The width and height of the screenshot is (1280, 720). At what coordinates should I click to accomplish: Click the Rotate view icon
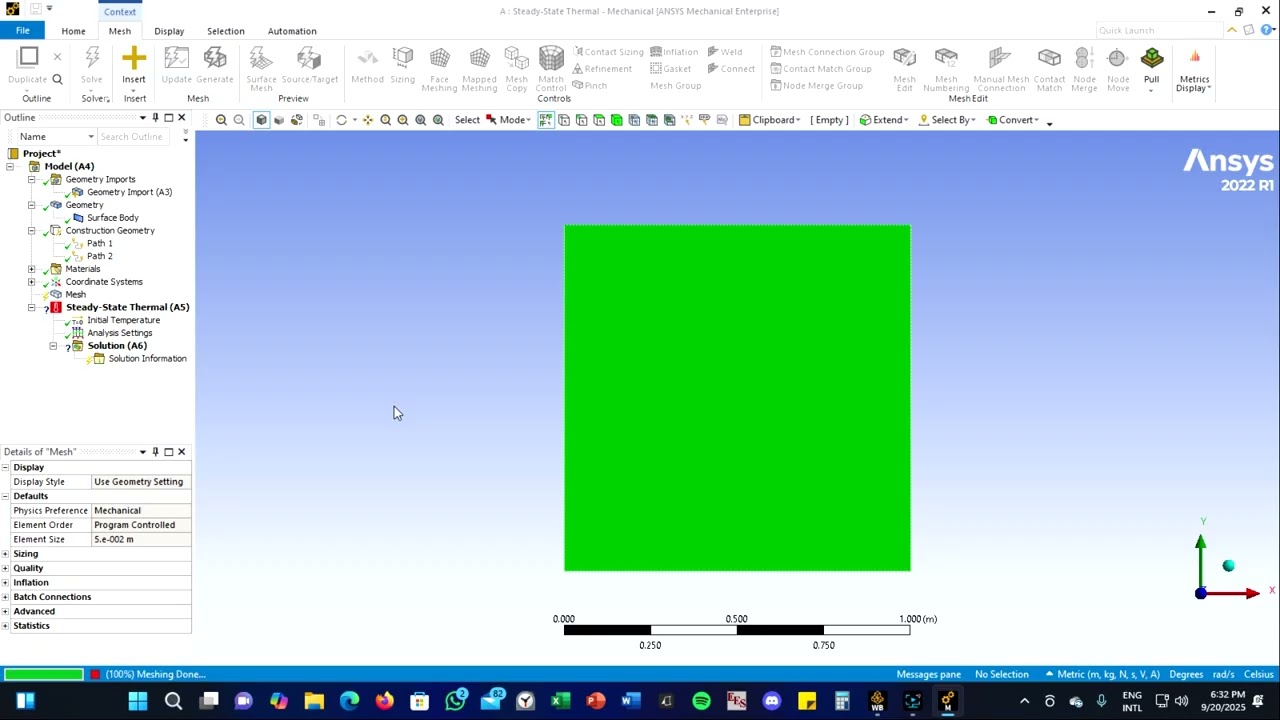coord(341,120)
